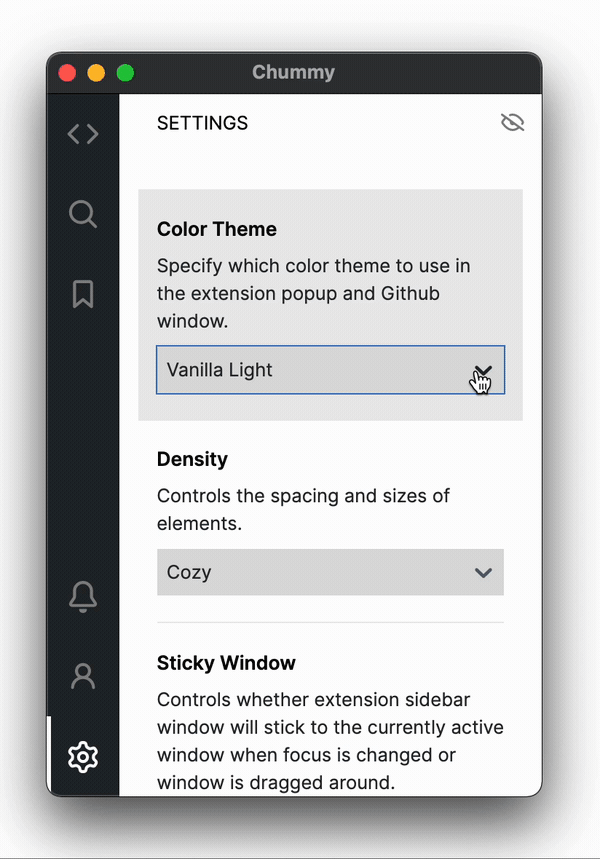Image resolution: width=600 pixels, height=859 pixels.
Task: Open the bookmarks sidebar icon
Action: click(x=83, y=294)
